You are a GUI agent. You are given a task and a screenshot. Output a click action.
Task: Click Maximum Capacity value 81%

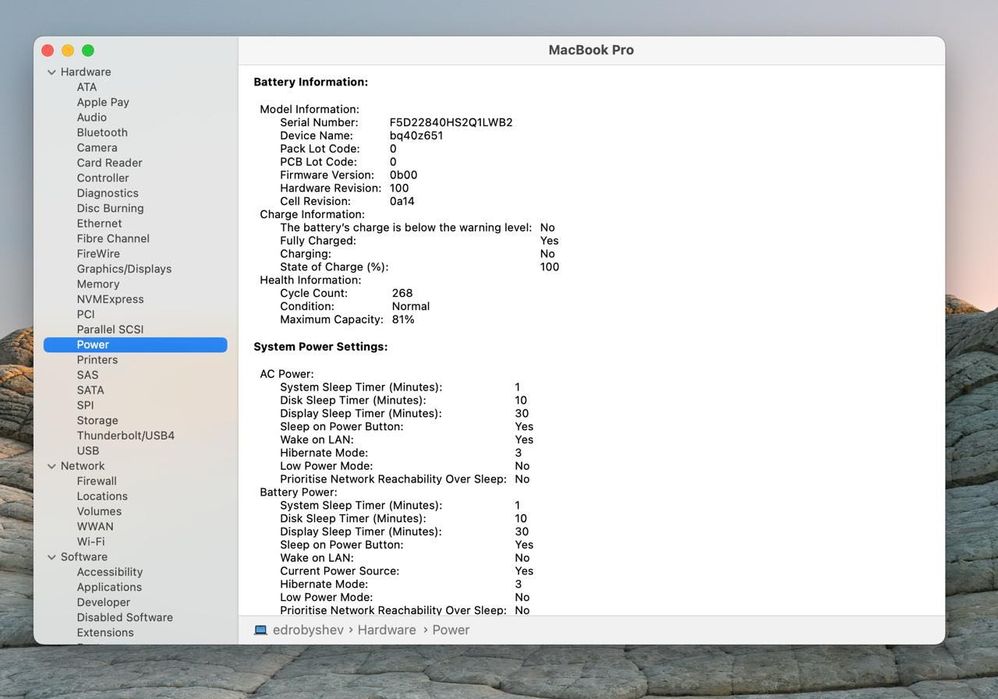403,320
